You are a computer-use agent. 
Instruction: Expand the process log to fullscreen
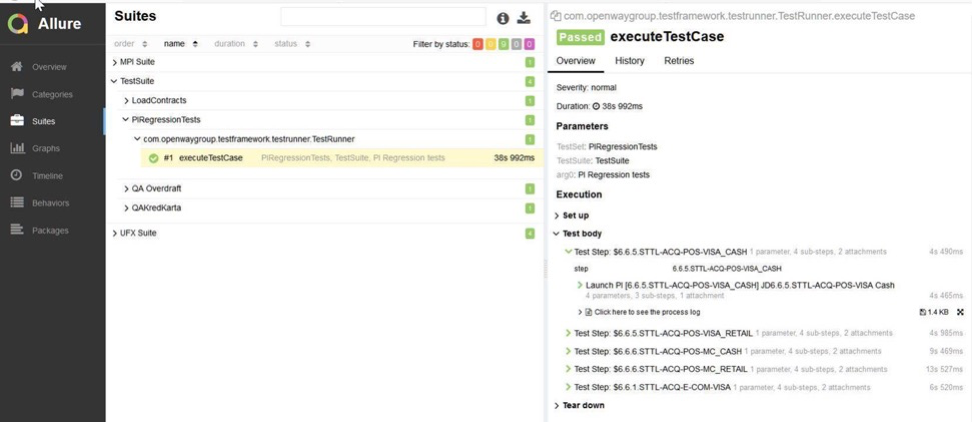(960, 312)
